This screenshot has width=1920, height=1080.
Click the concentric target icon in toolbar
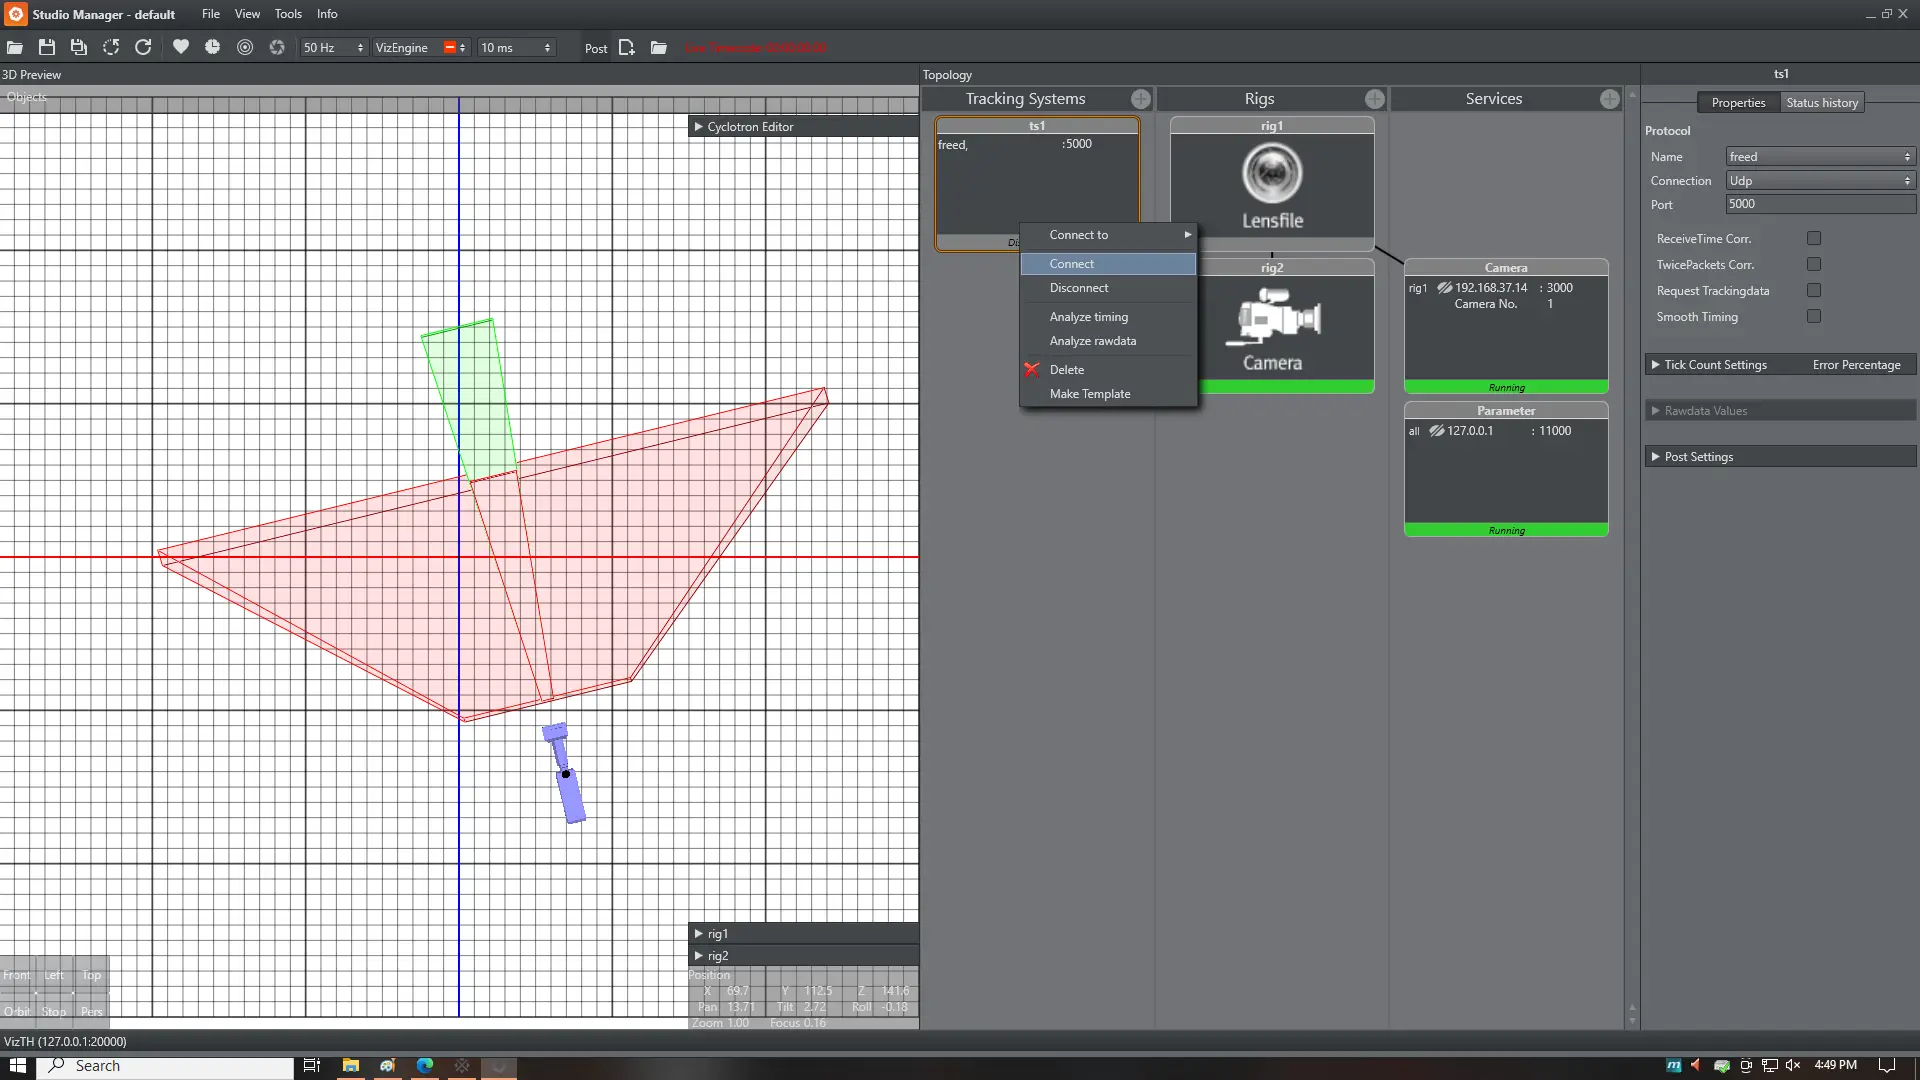[245, 47]
